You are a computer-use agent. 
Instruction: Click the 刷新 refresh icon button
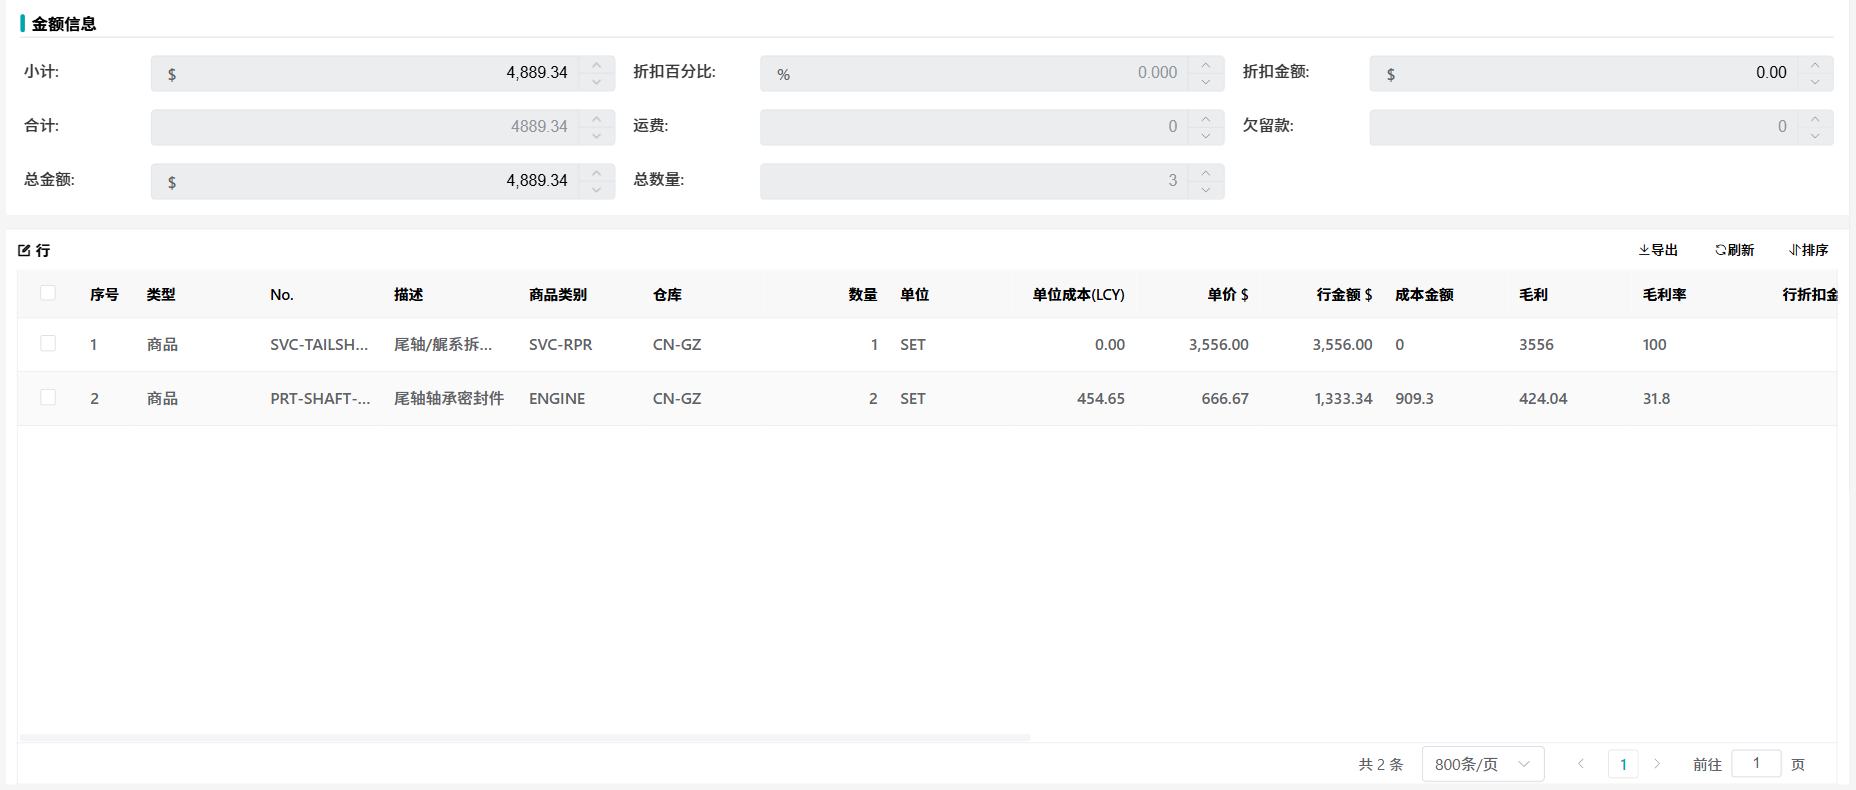pos(1734,250)
